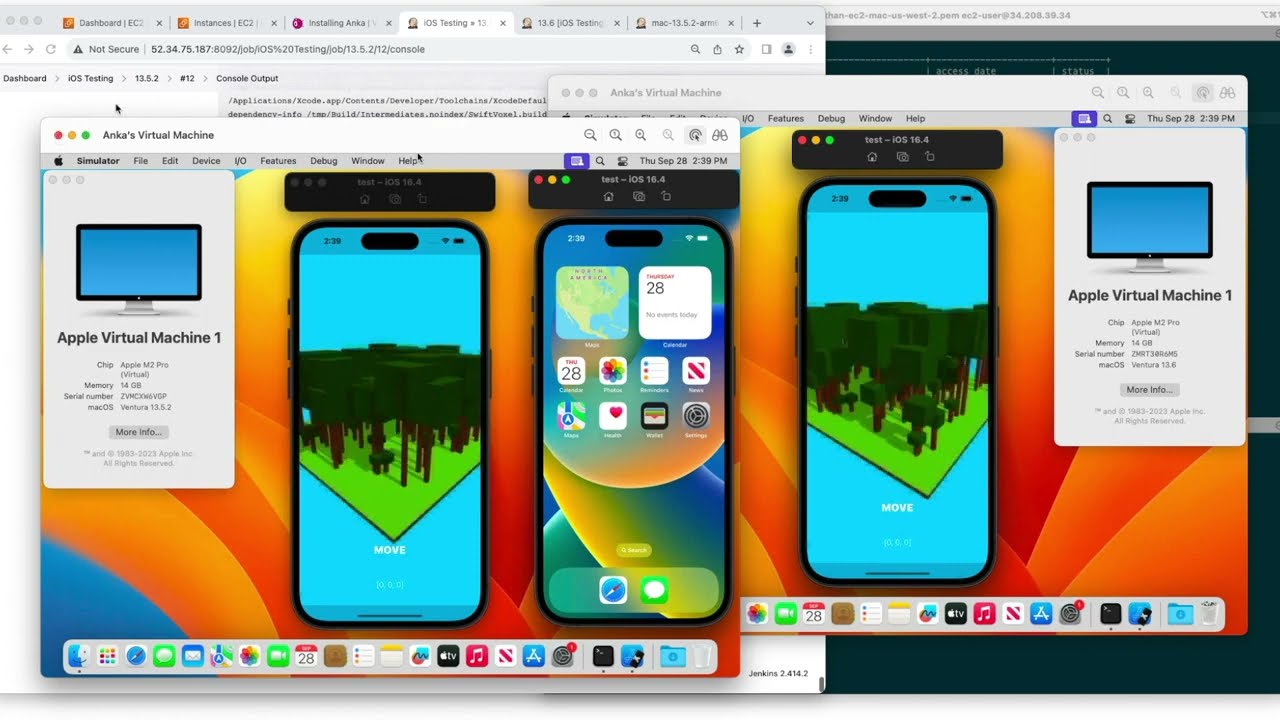Open Music in front VM dock
The width and height of the screenshot is (1280, 720).
477,656
